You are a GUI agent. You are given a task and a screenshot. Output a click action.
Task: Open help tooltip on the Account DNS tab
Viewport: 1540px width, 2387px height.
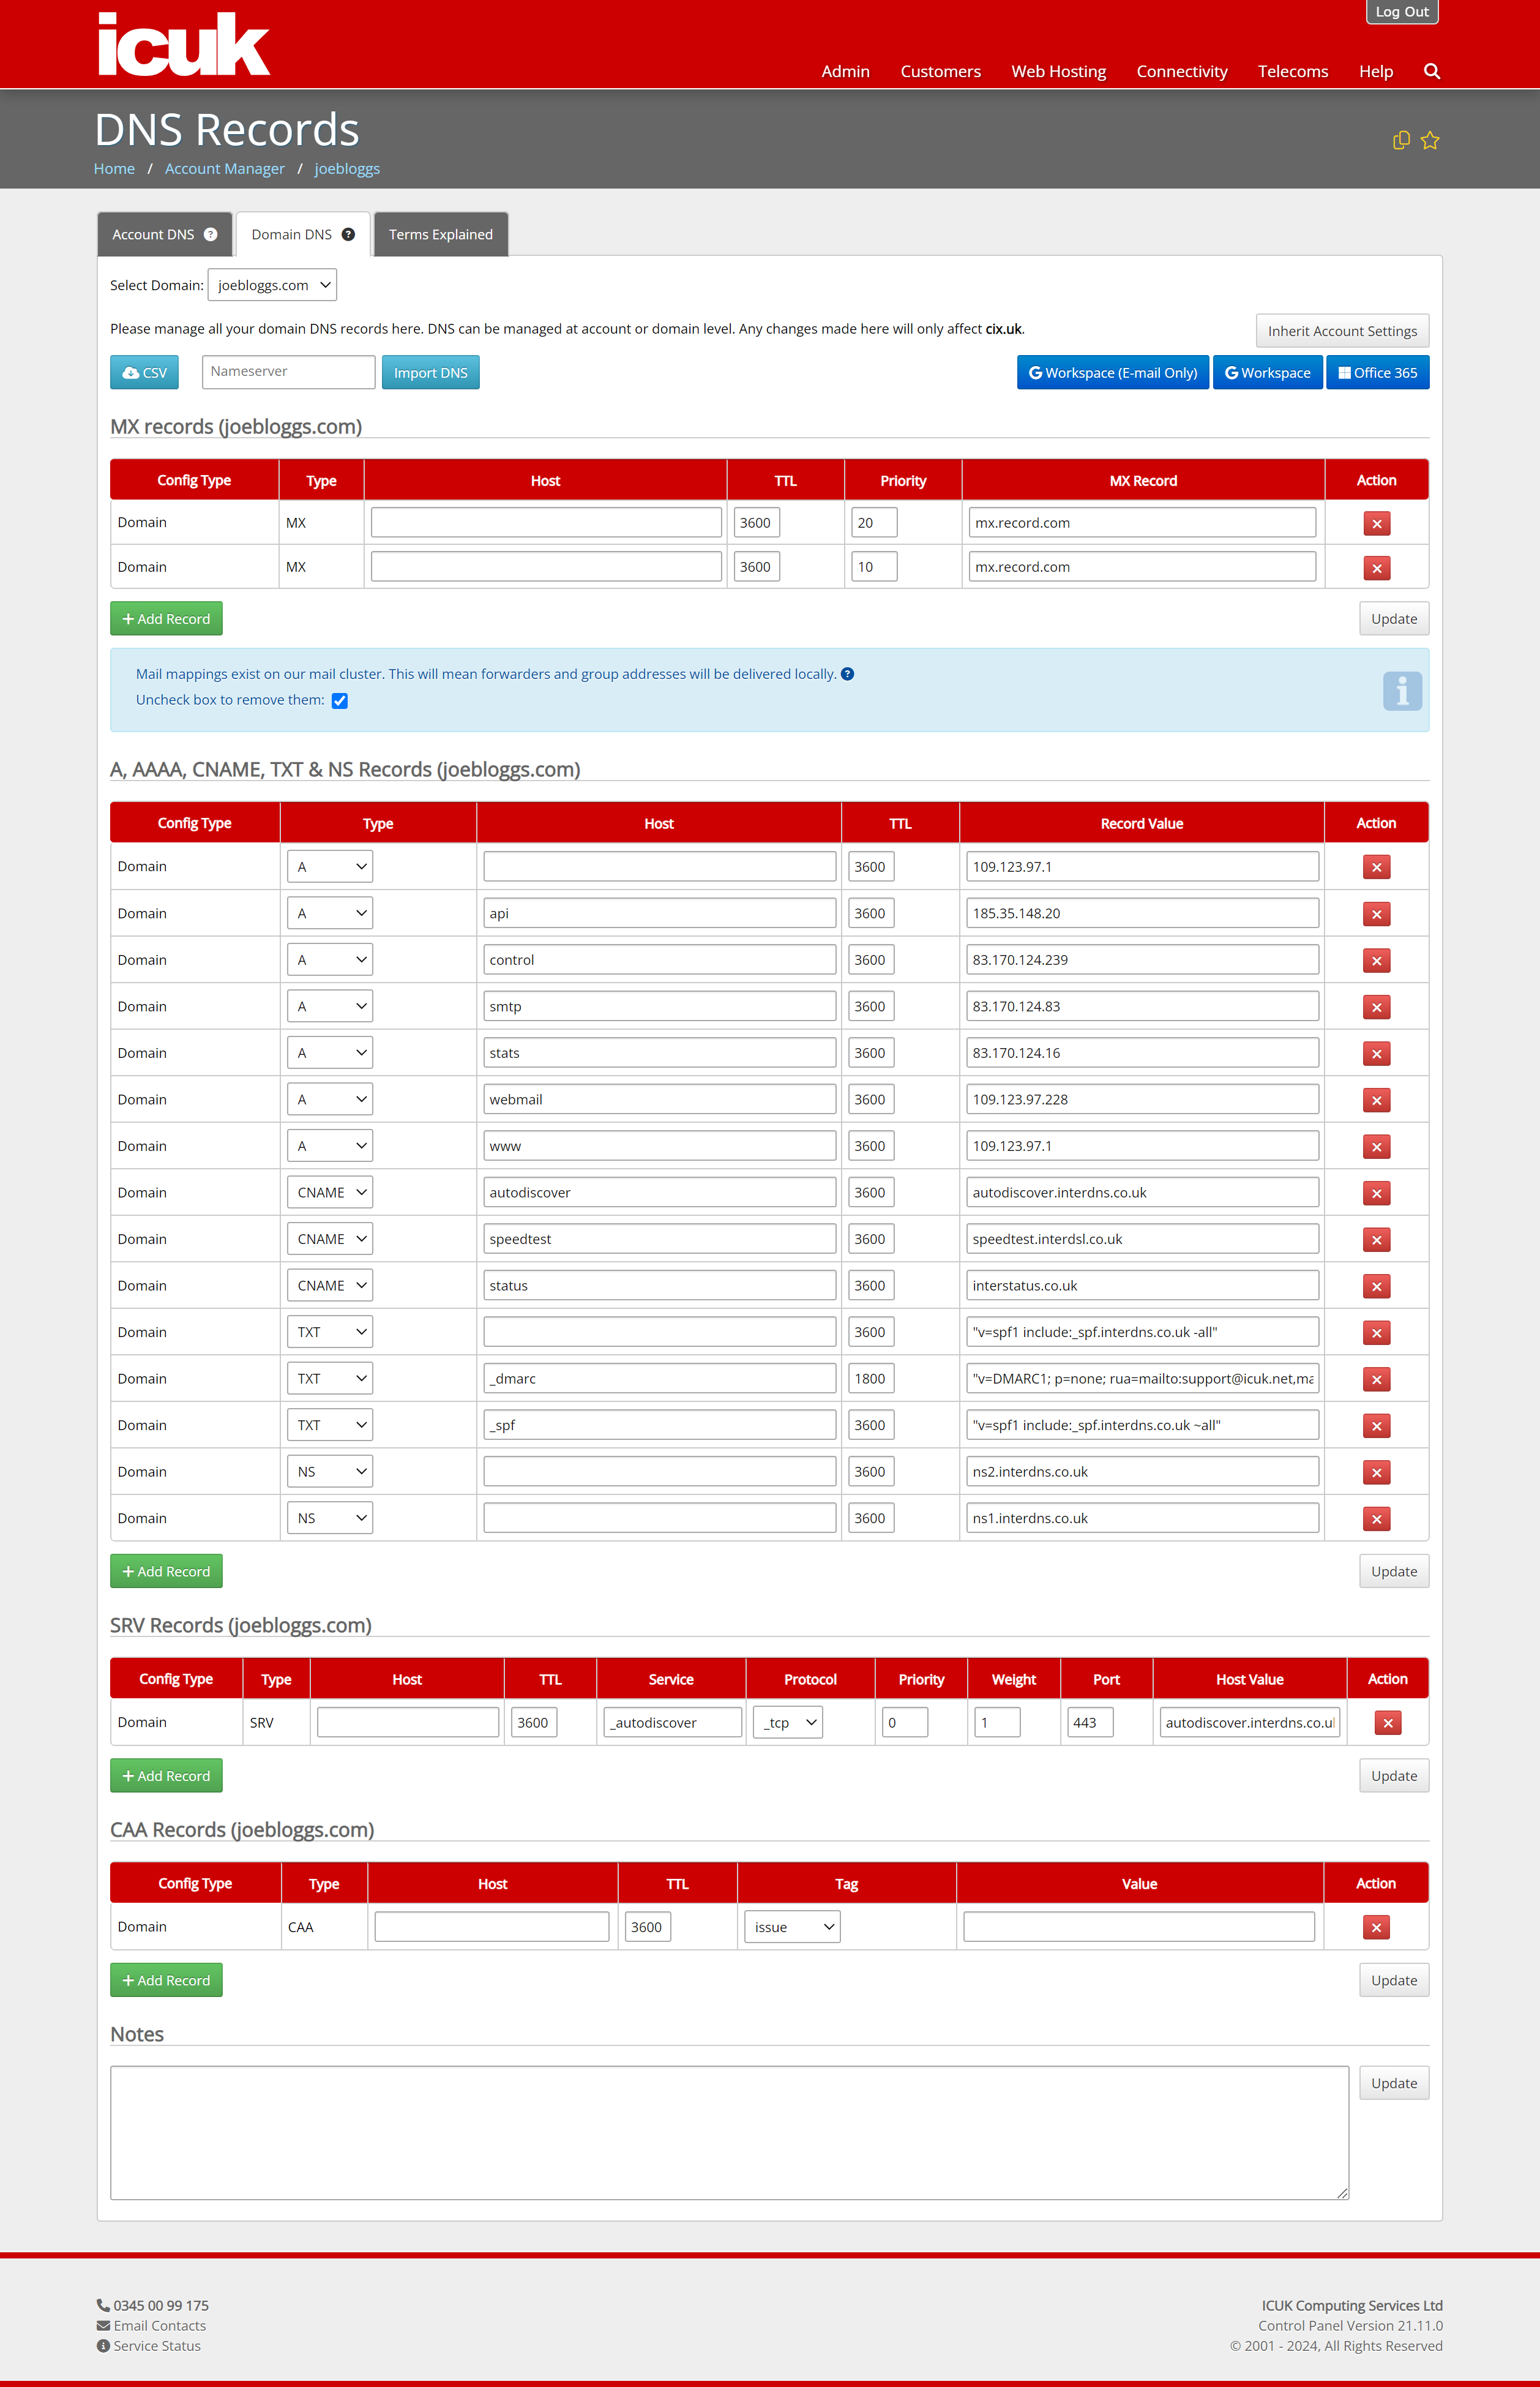coord(210,234)
